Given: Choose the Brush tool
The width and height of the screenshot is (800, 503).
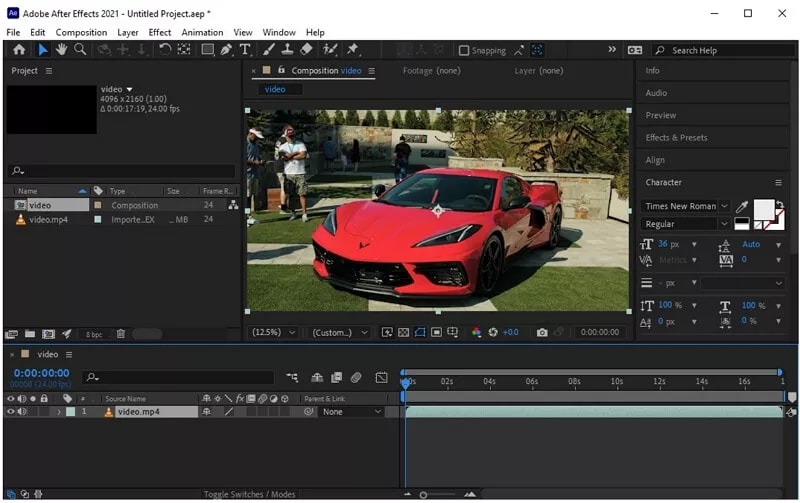Looking at the screenshot, I should pos(269,49).
